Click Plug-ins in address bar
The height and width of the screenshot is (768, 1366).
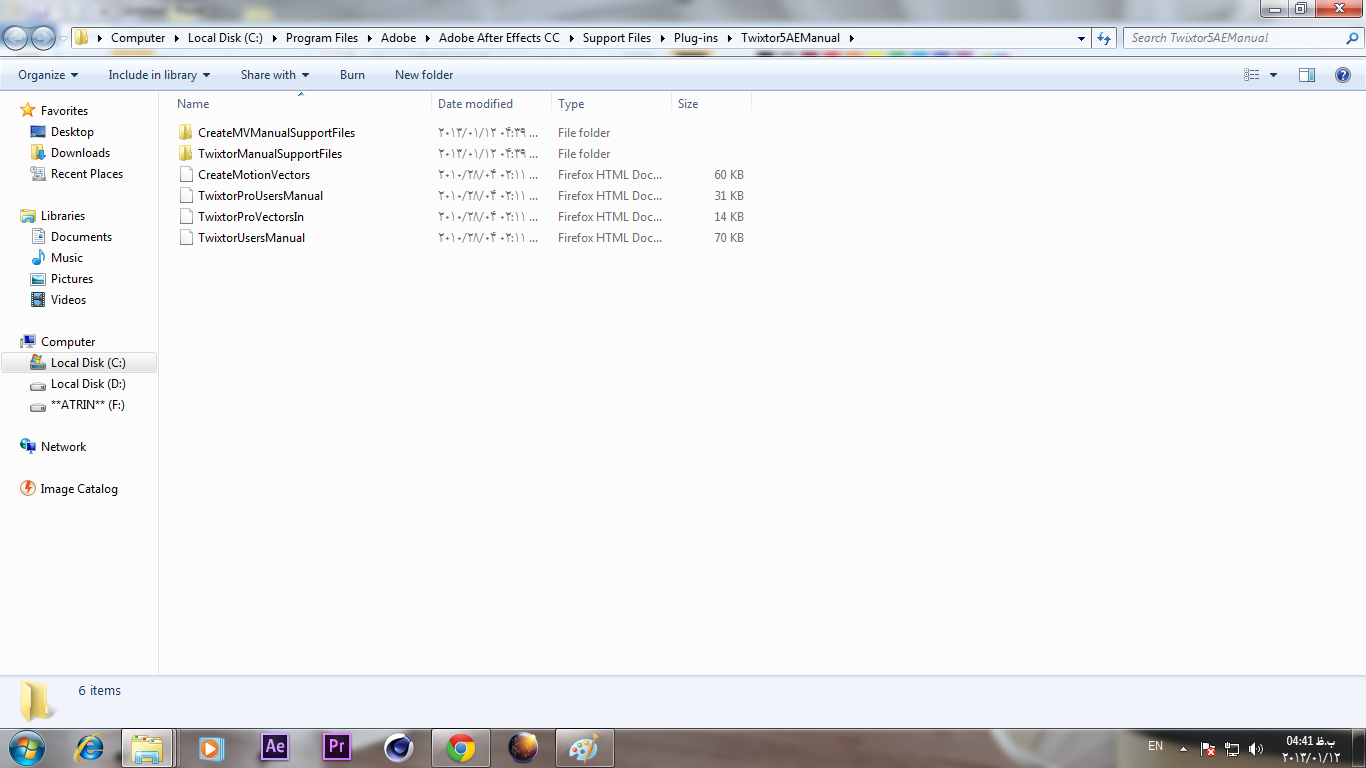696,38
